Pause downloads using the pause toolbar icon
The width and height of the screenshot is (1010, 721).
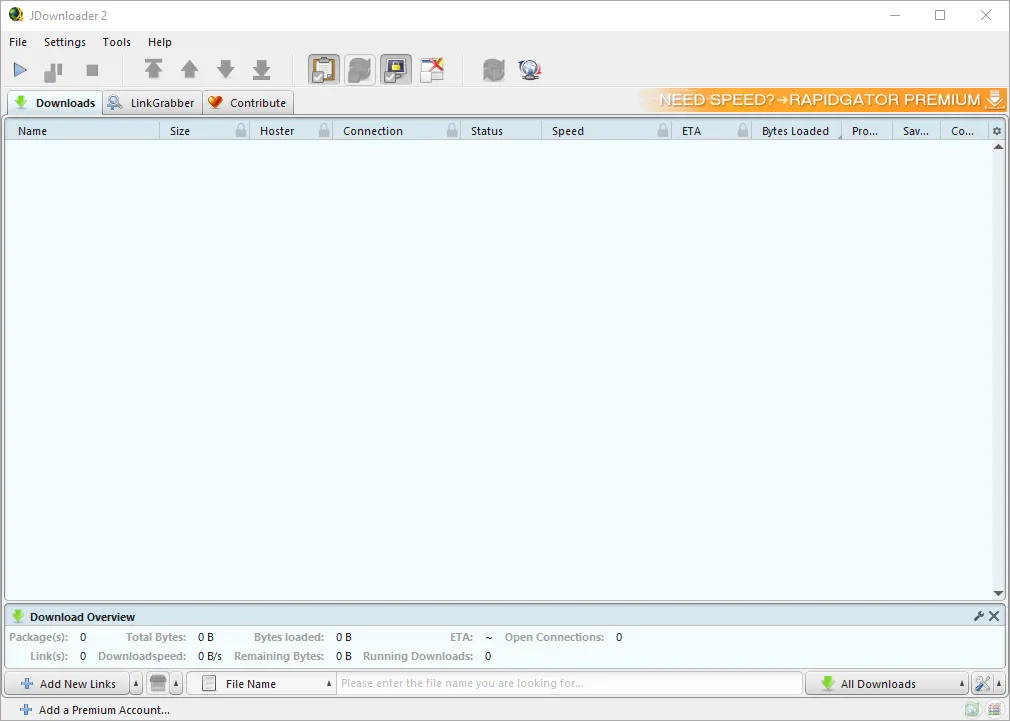pyautogui.click(x=53, y=71)
